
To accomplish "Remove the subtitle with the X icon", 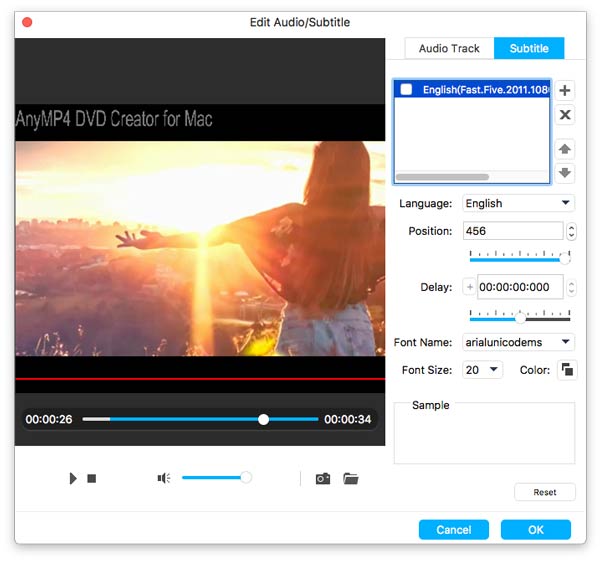I will click(x=565, y=115).
